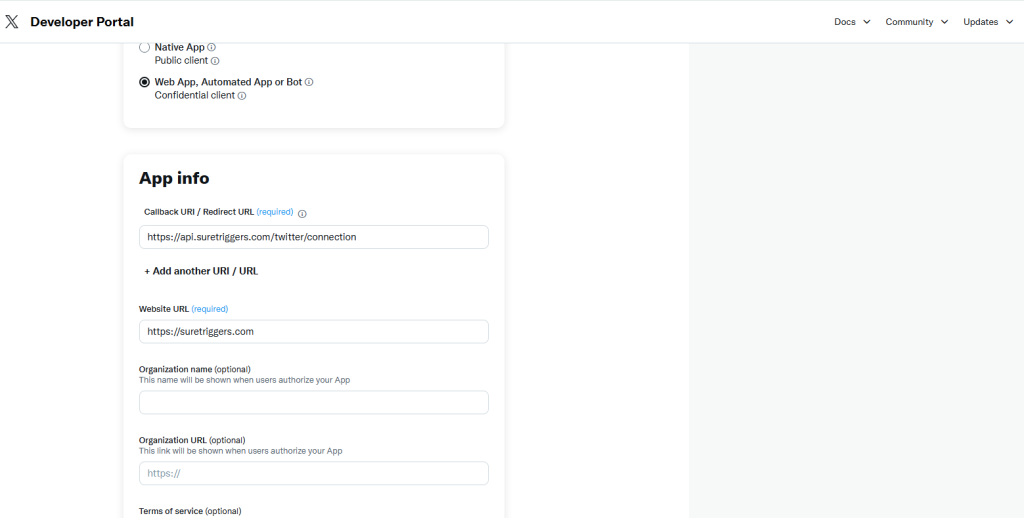Click Add another URI / URL
The height and width of the screenshot is (518, 1024).
tap(201, 271)
